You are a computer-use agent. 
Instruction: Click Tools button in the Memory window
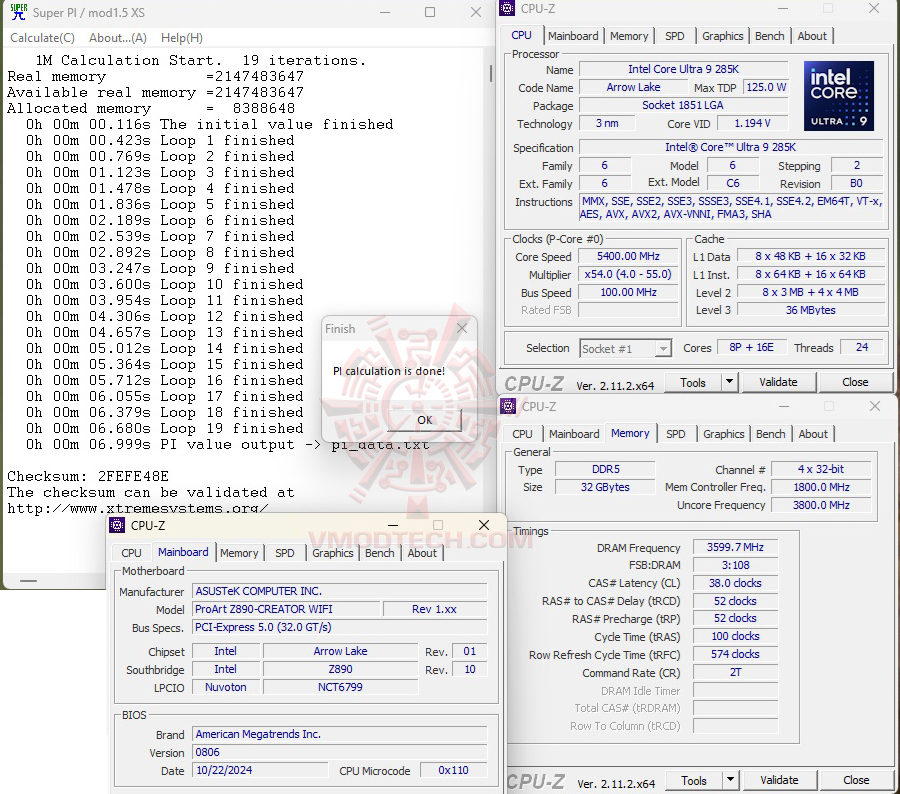pos(694,781)
